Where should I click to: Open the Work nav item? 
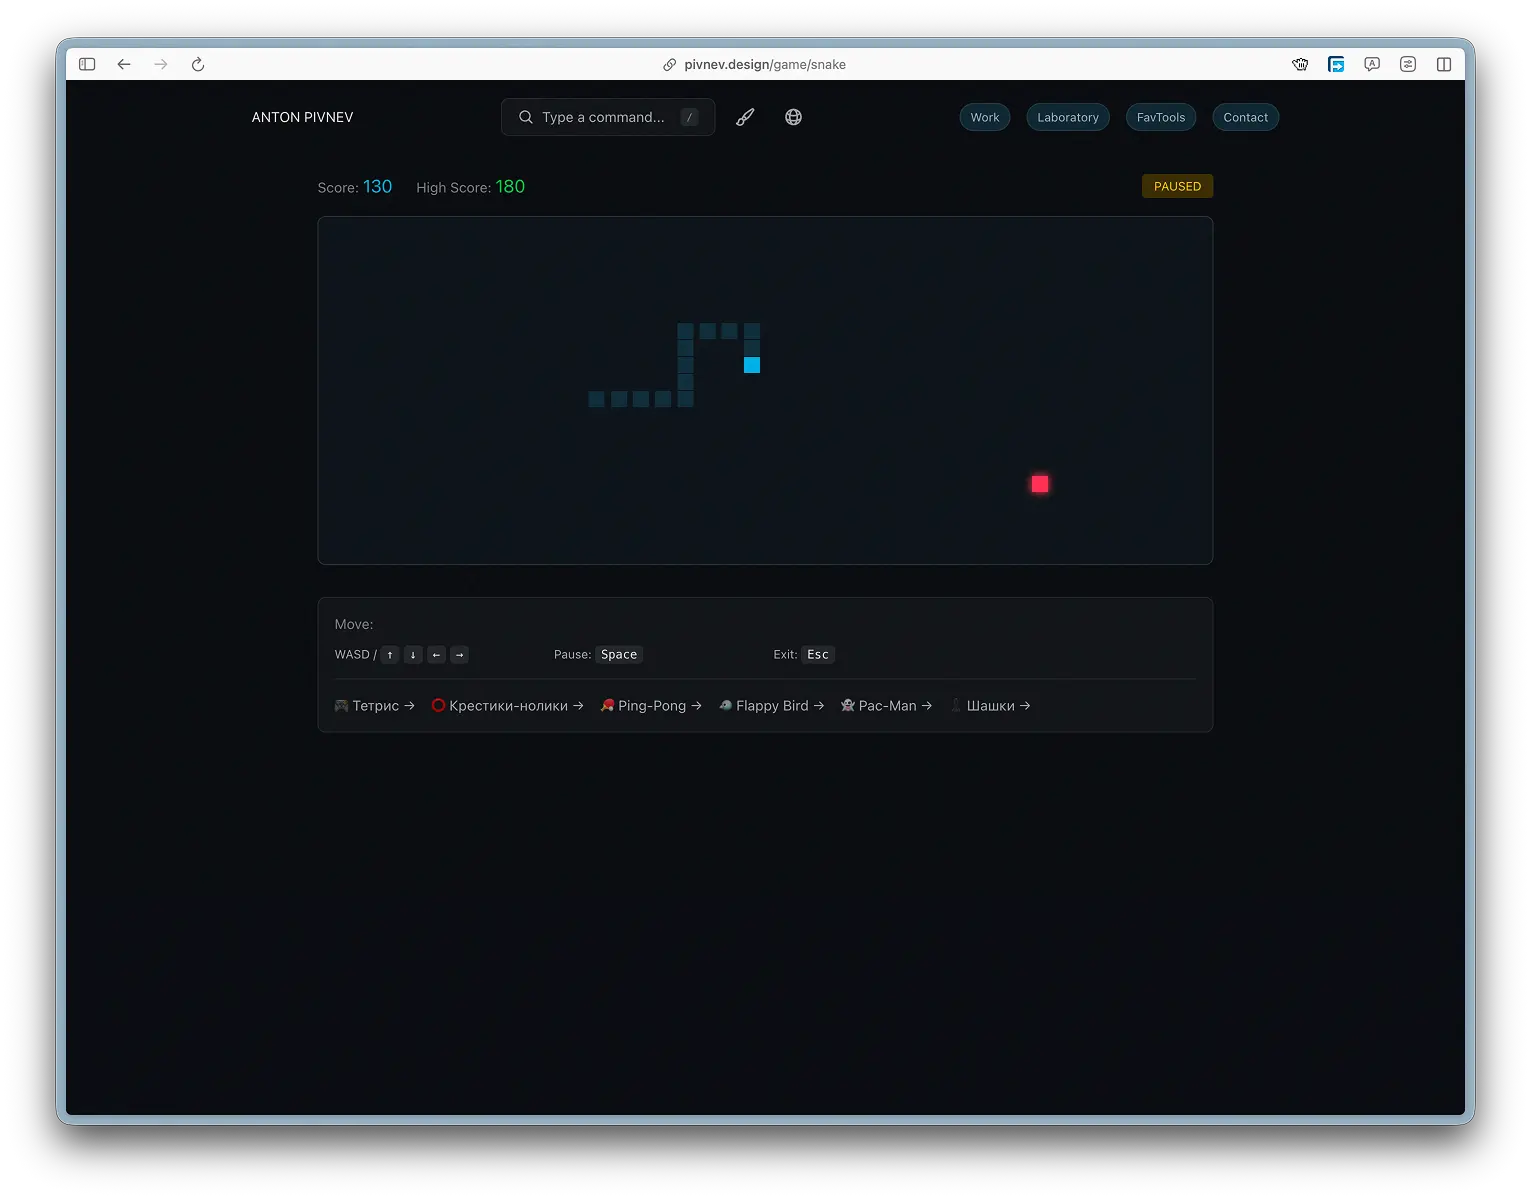point(984,117)
